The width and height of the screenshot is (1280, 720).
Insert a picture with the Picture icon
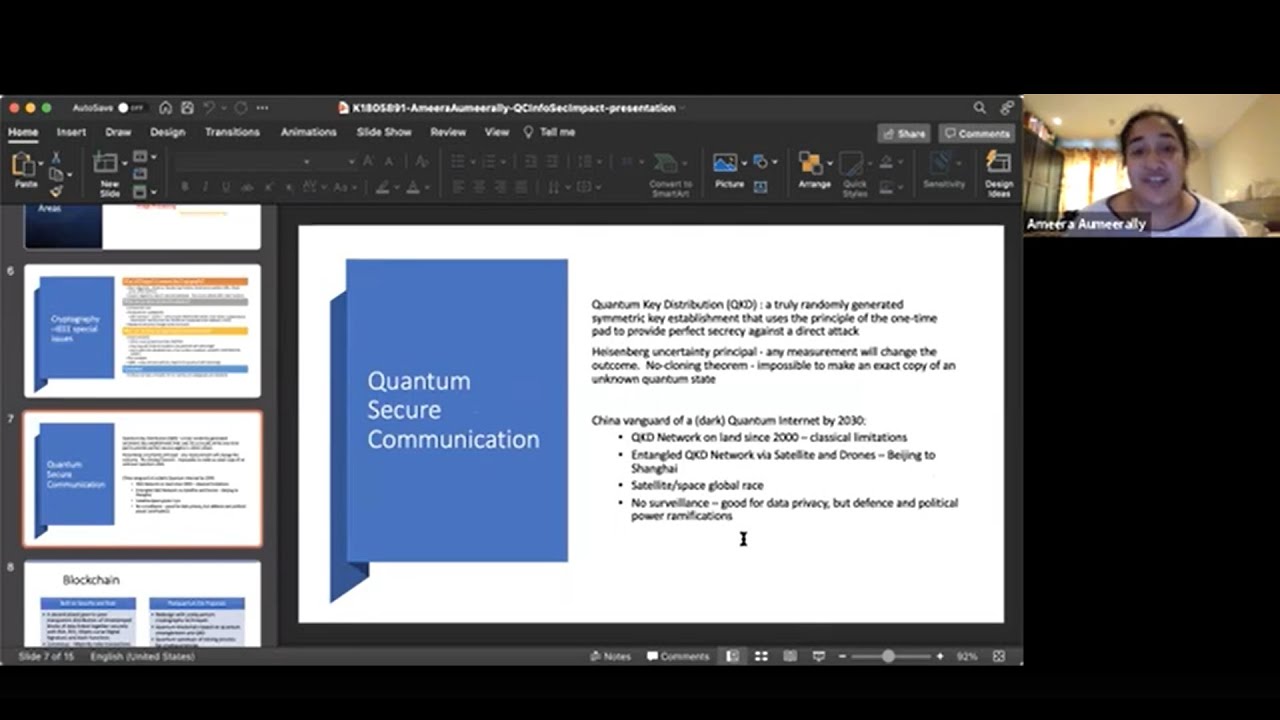coord(725,163)
